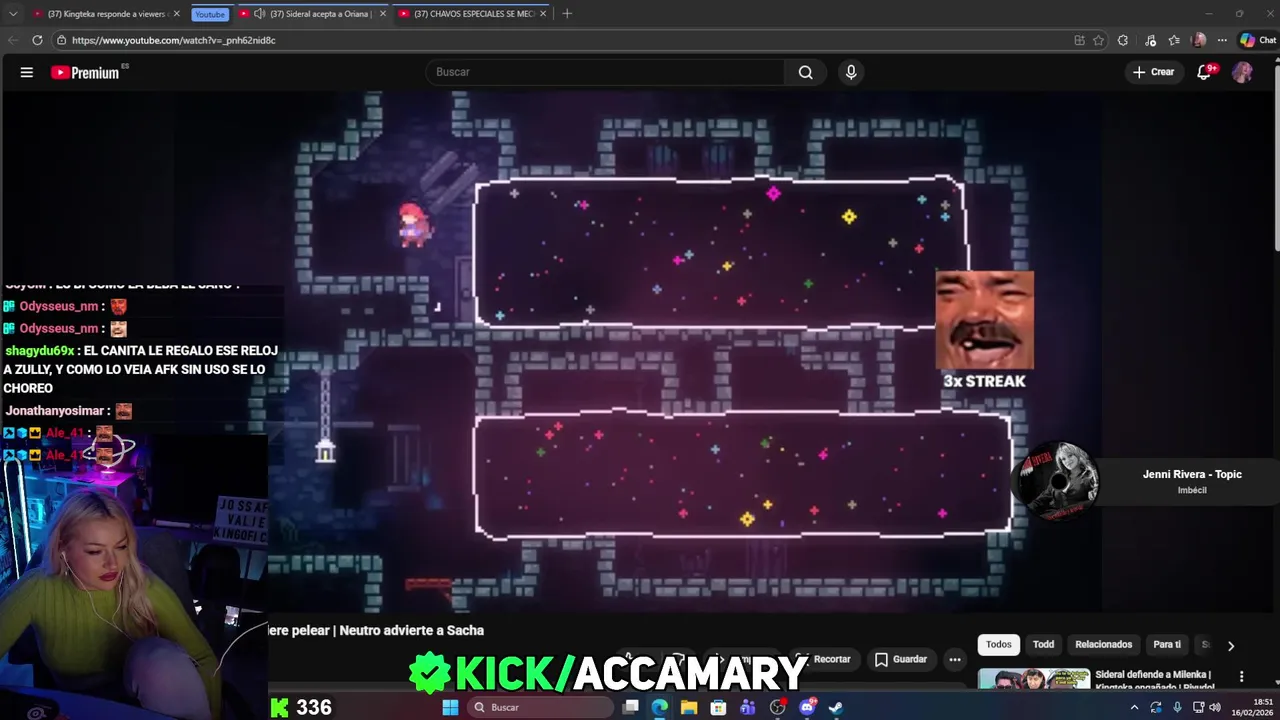Open Microsoft Store from the taskbar
This screenshot has height=720, width=1280.
[x=718, y=707]
